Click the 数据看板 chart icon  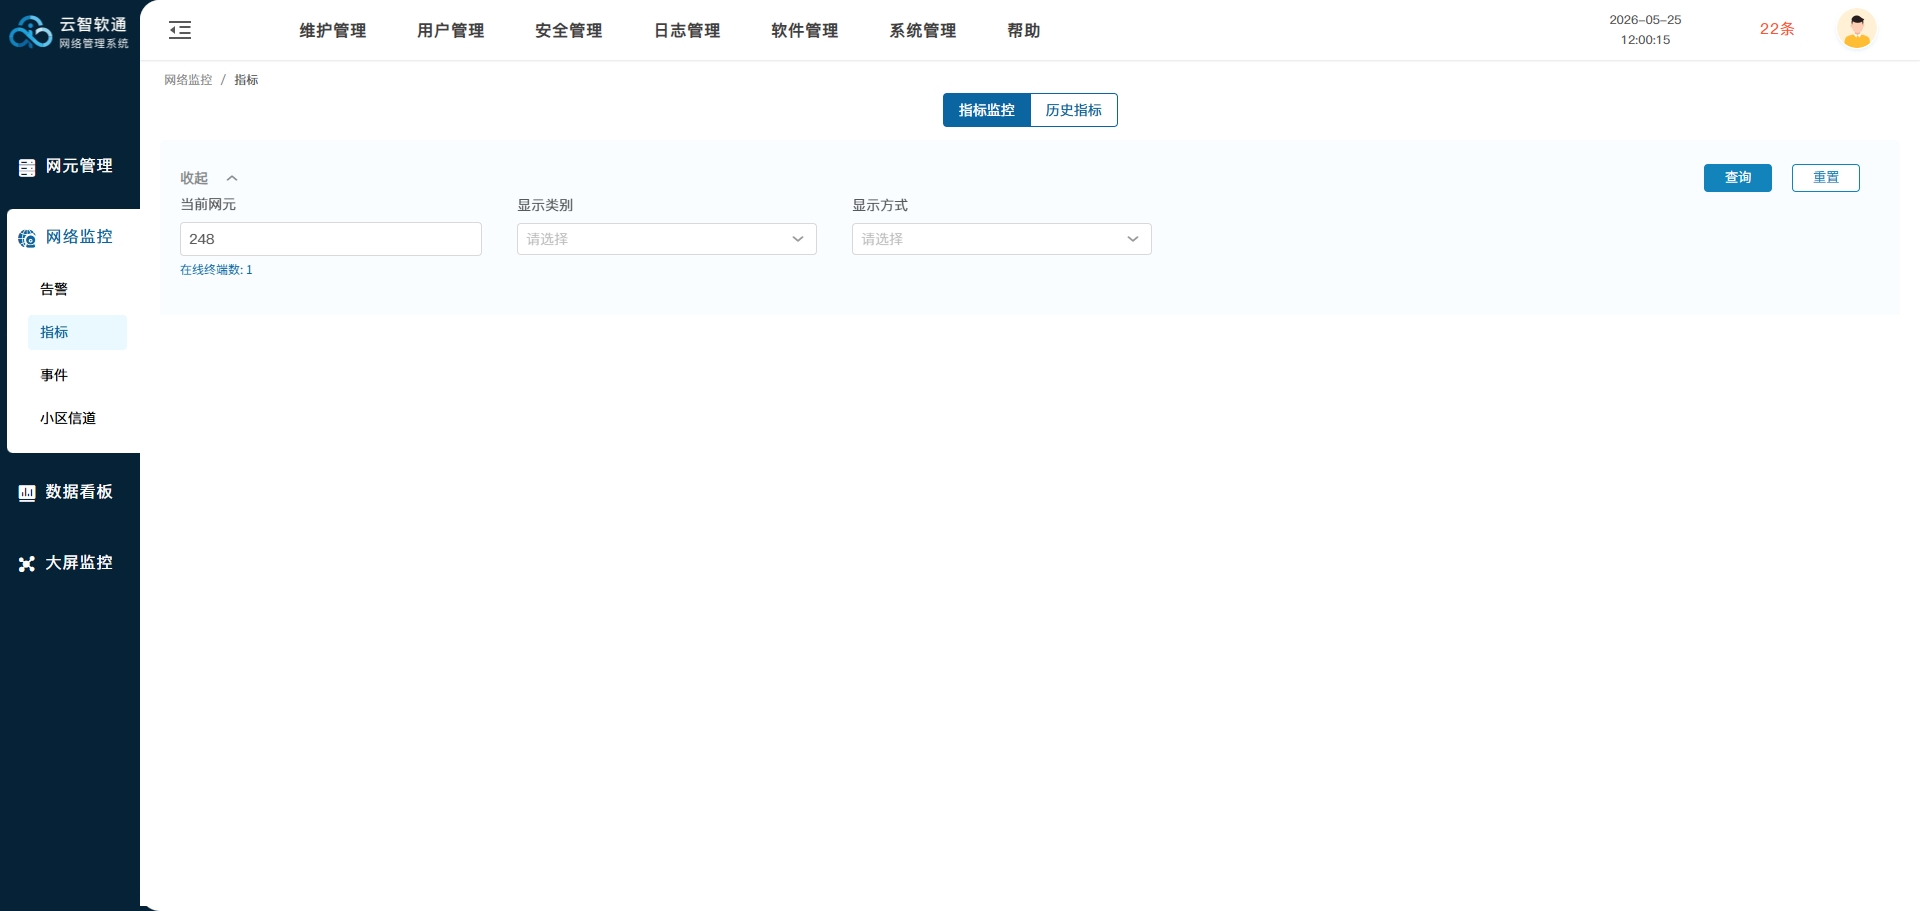click(27, 493)
